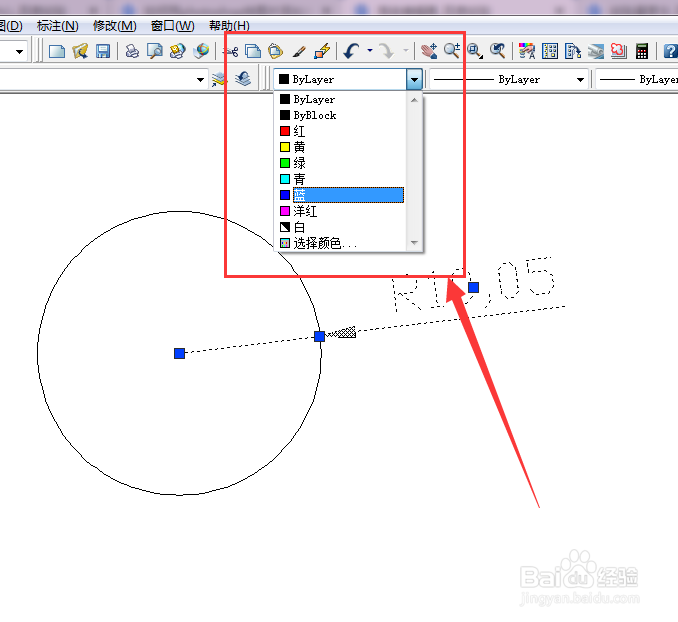
Task: Choose ByLayer in the color list
Action: pyautogui.click(x=342, y=99)
